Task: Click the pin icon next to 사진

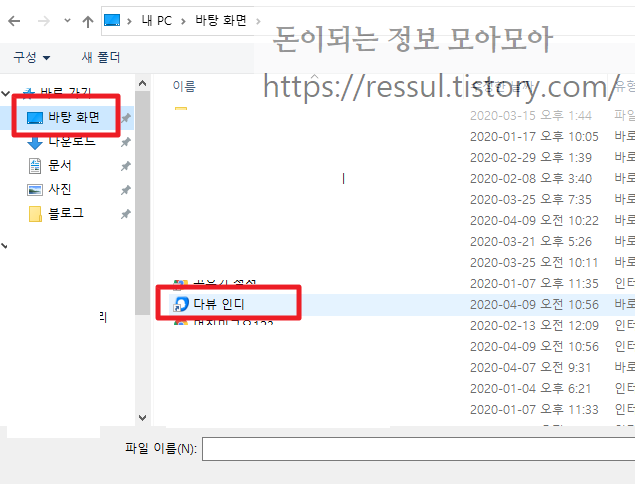Action: click(126, 190)
